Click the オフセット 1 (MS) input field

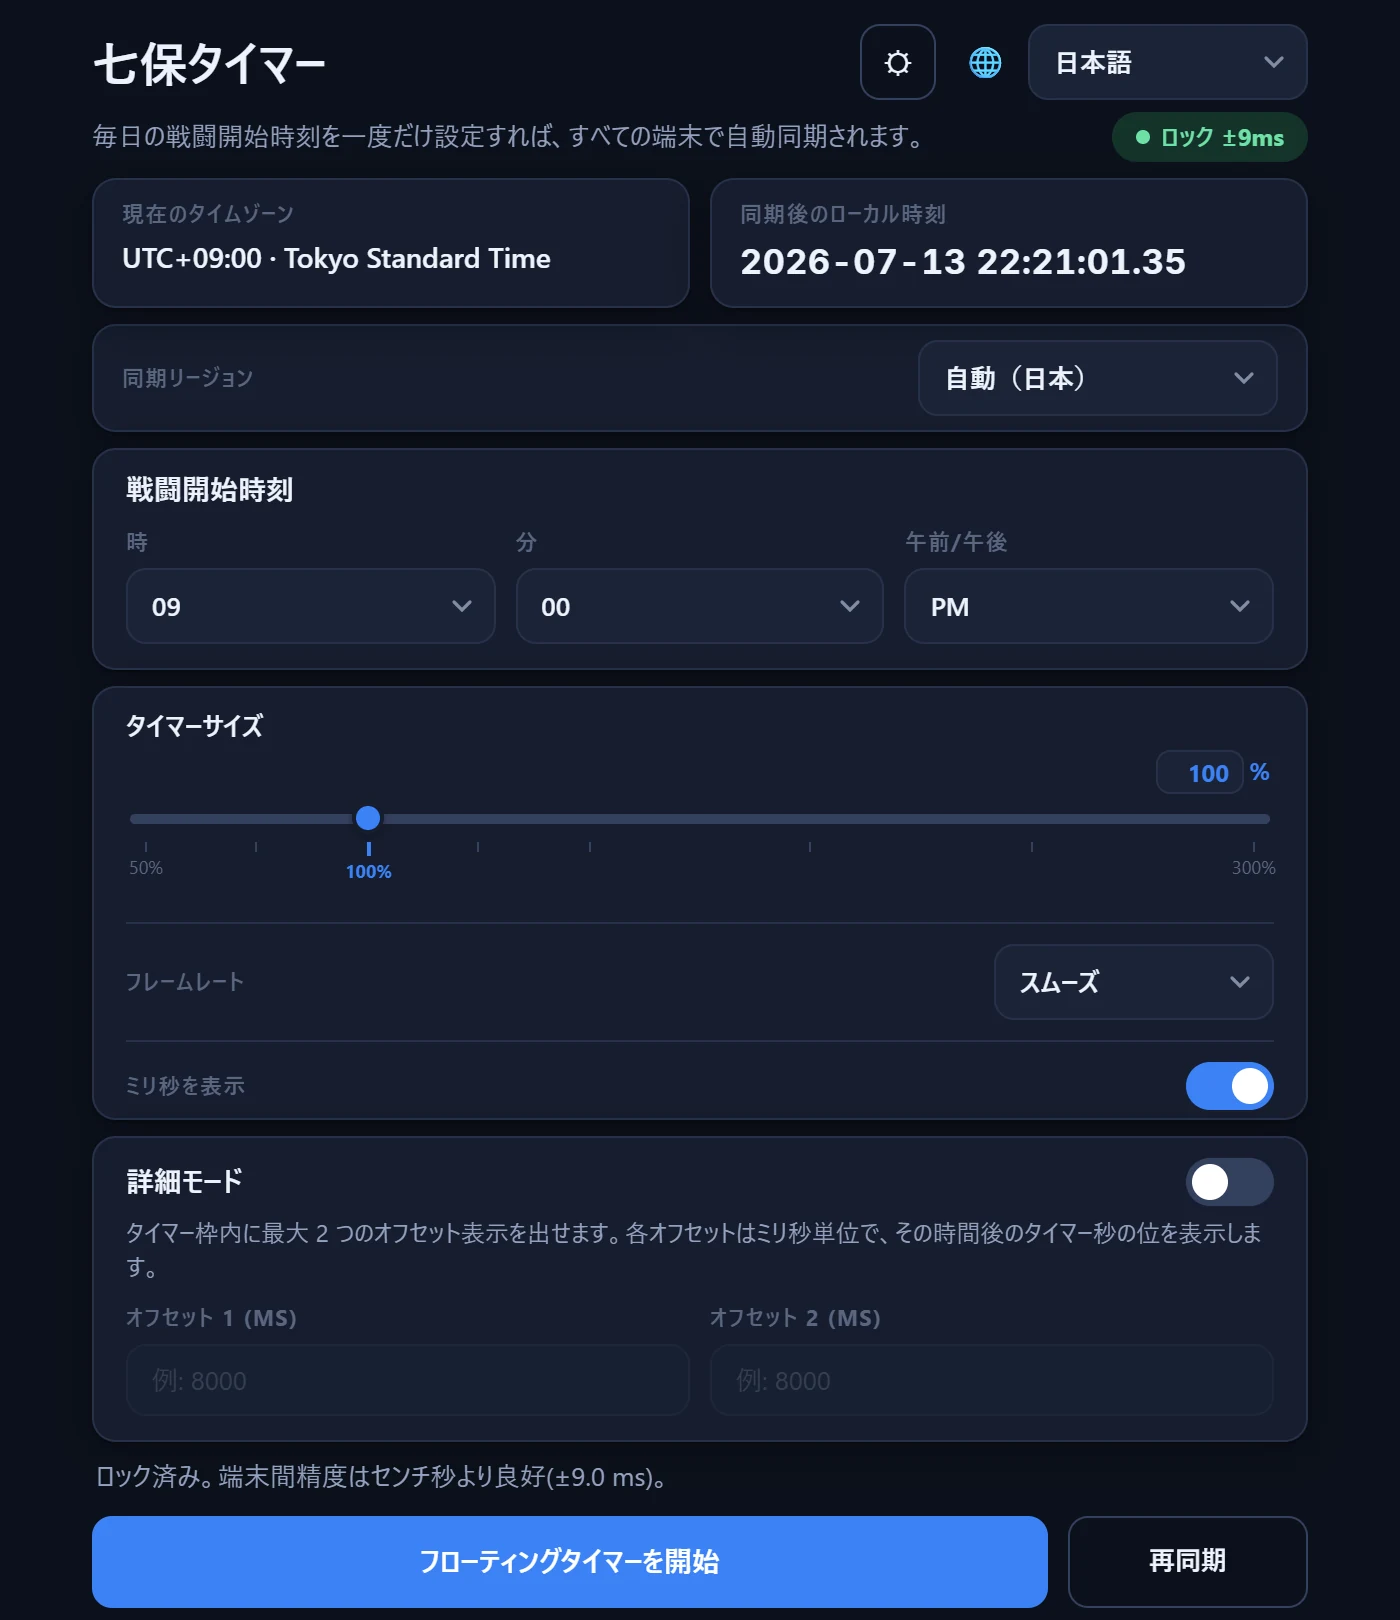(408, 1380)
